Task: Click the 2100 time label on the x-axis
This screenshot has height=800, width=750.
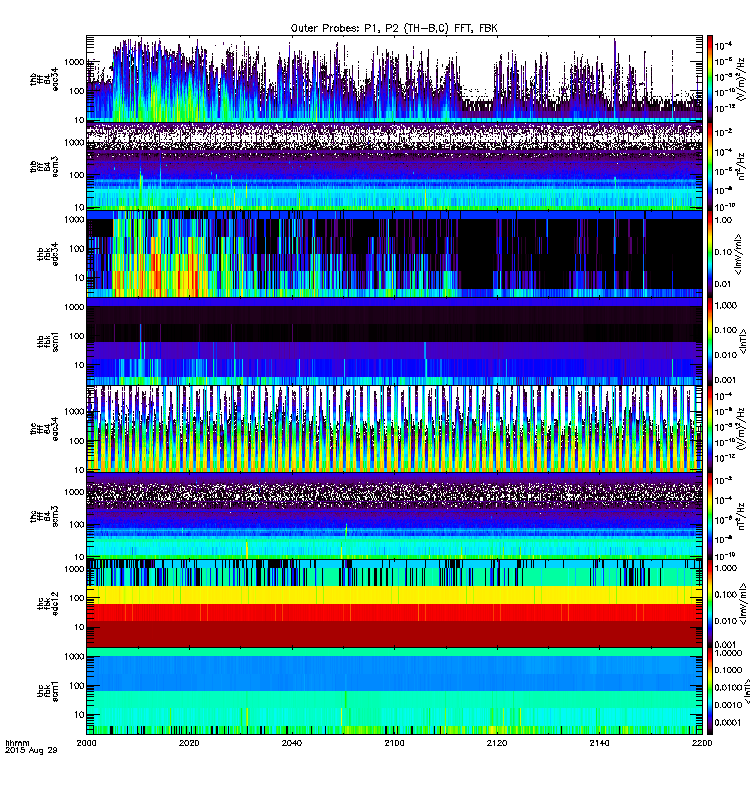Action: point(394,743)
